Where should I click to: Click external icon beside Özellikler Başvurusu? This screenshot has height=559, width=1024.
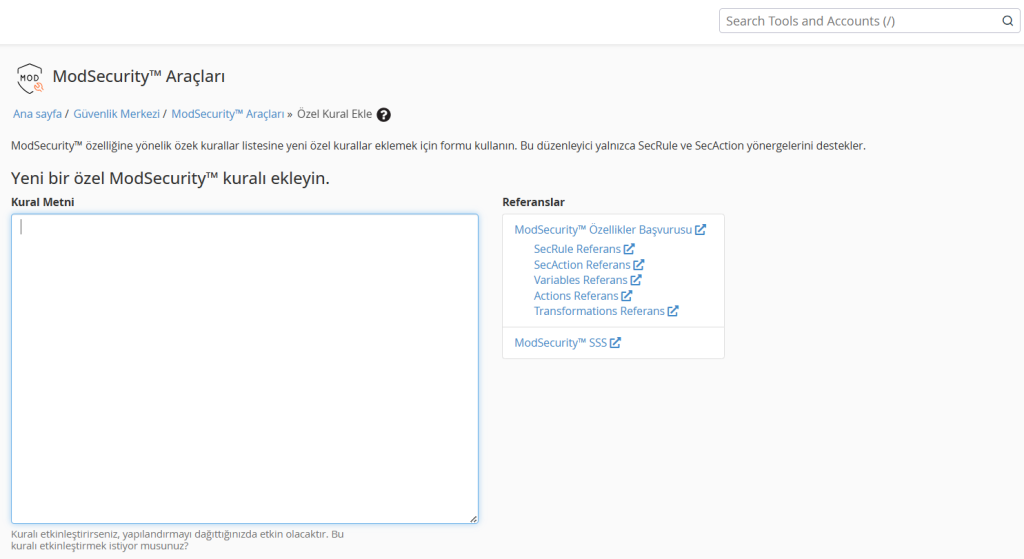pyautogui.click(x=700, y=229)
